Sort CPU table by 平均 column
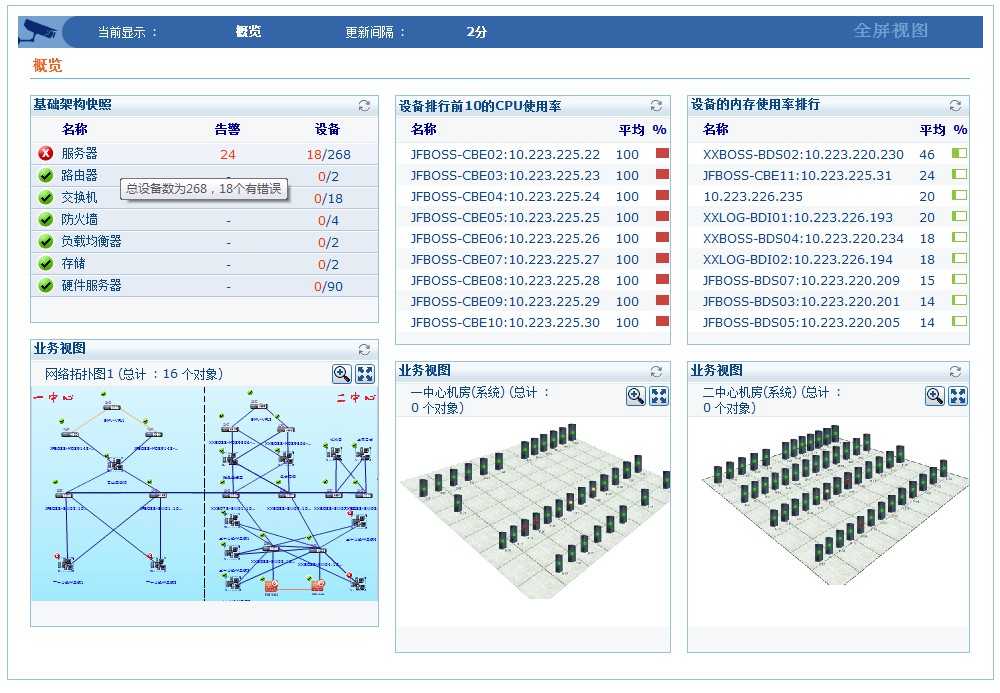This screenshot has width=1000, height=693. pos(631,130)
